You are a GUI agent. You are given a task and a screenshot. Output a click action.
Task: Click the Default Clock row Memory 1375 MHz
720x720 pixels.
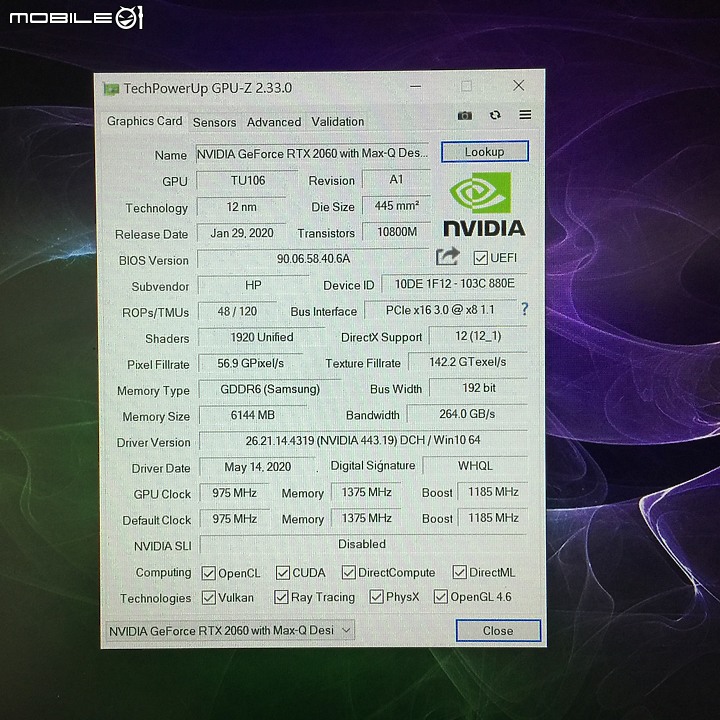[x=366, y=518]
